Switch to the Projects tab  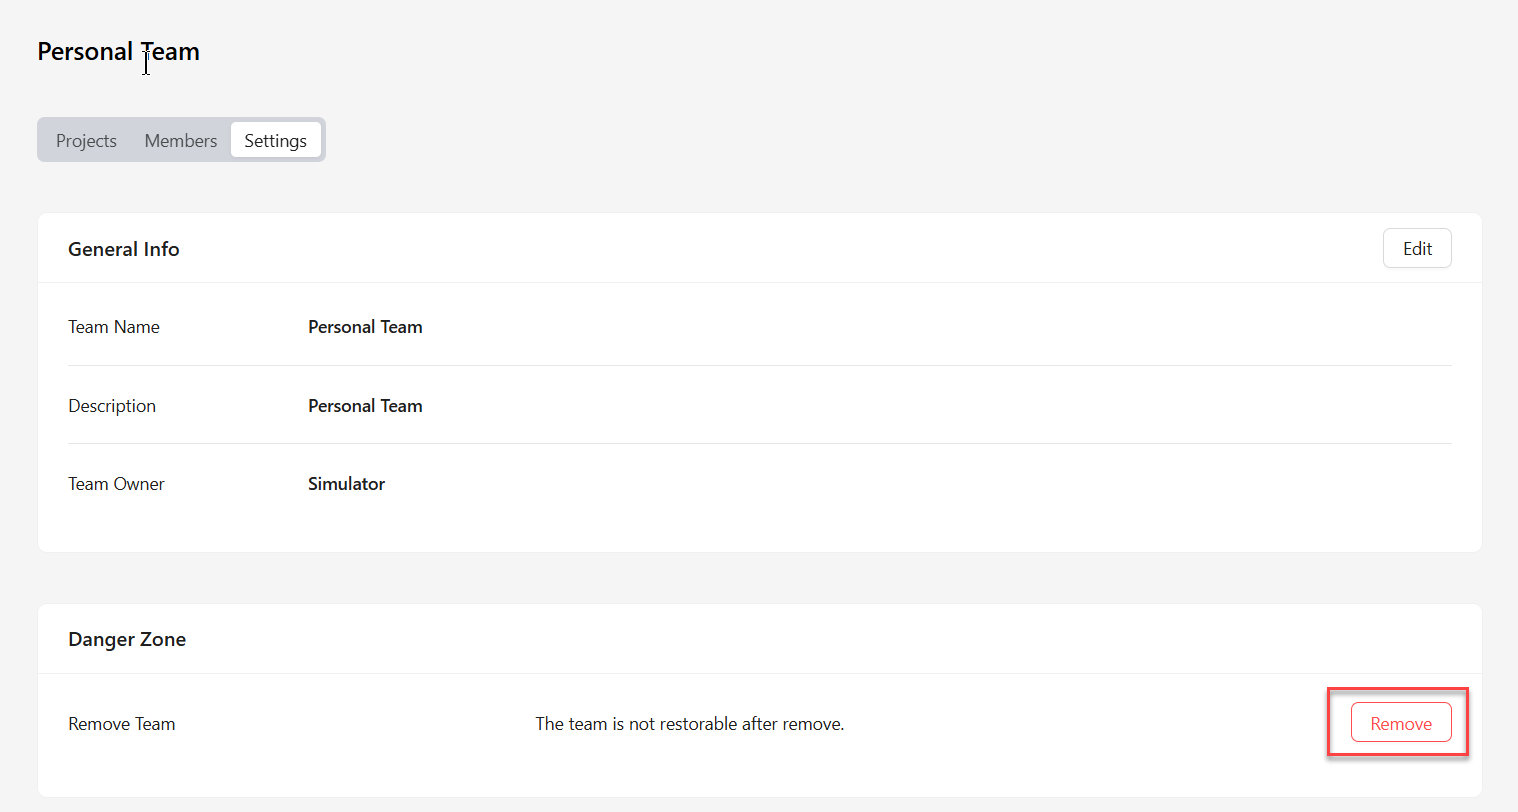coord(86,141)
